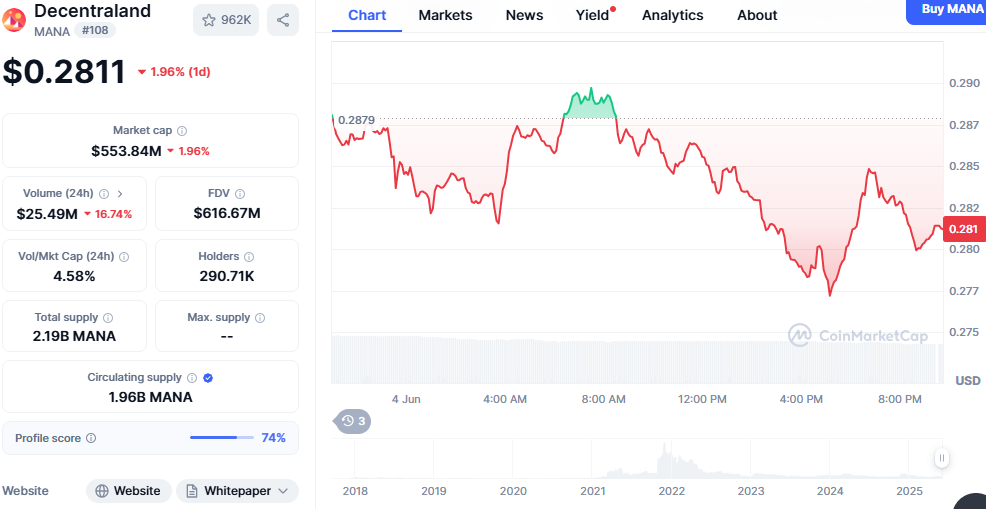The image size is (986, 509).
Task: Click info icon next to Vol/Mkt Cap (24h)
Action: (124, 257)
